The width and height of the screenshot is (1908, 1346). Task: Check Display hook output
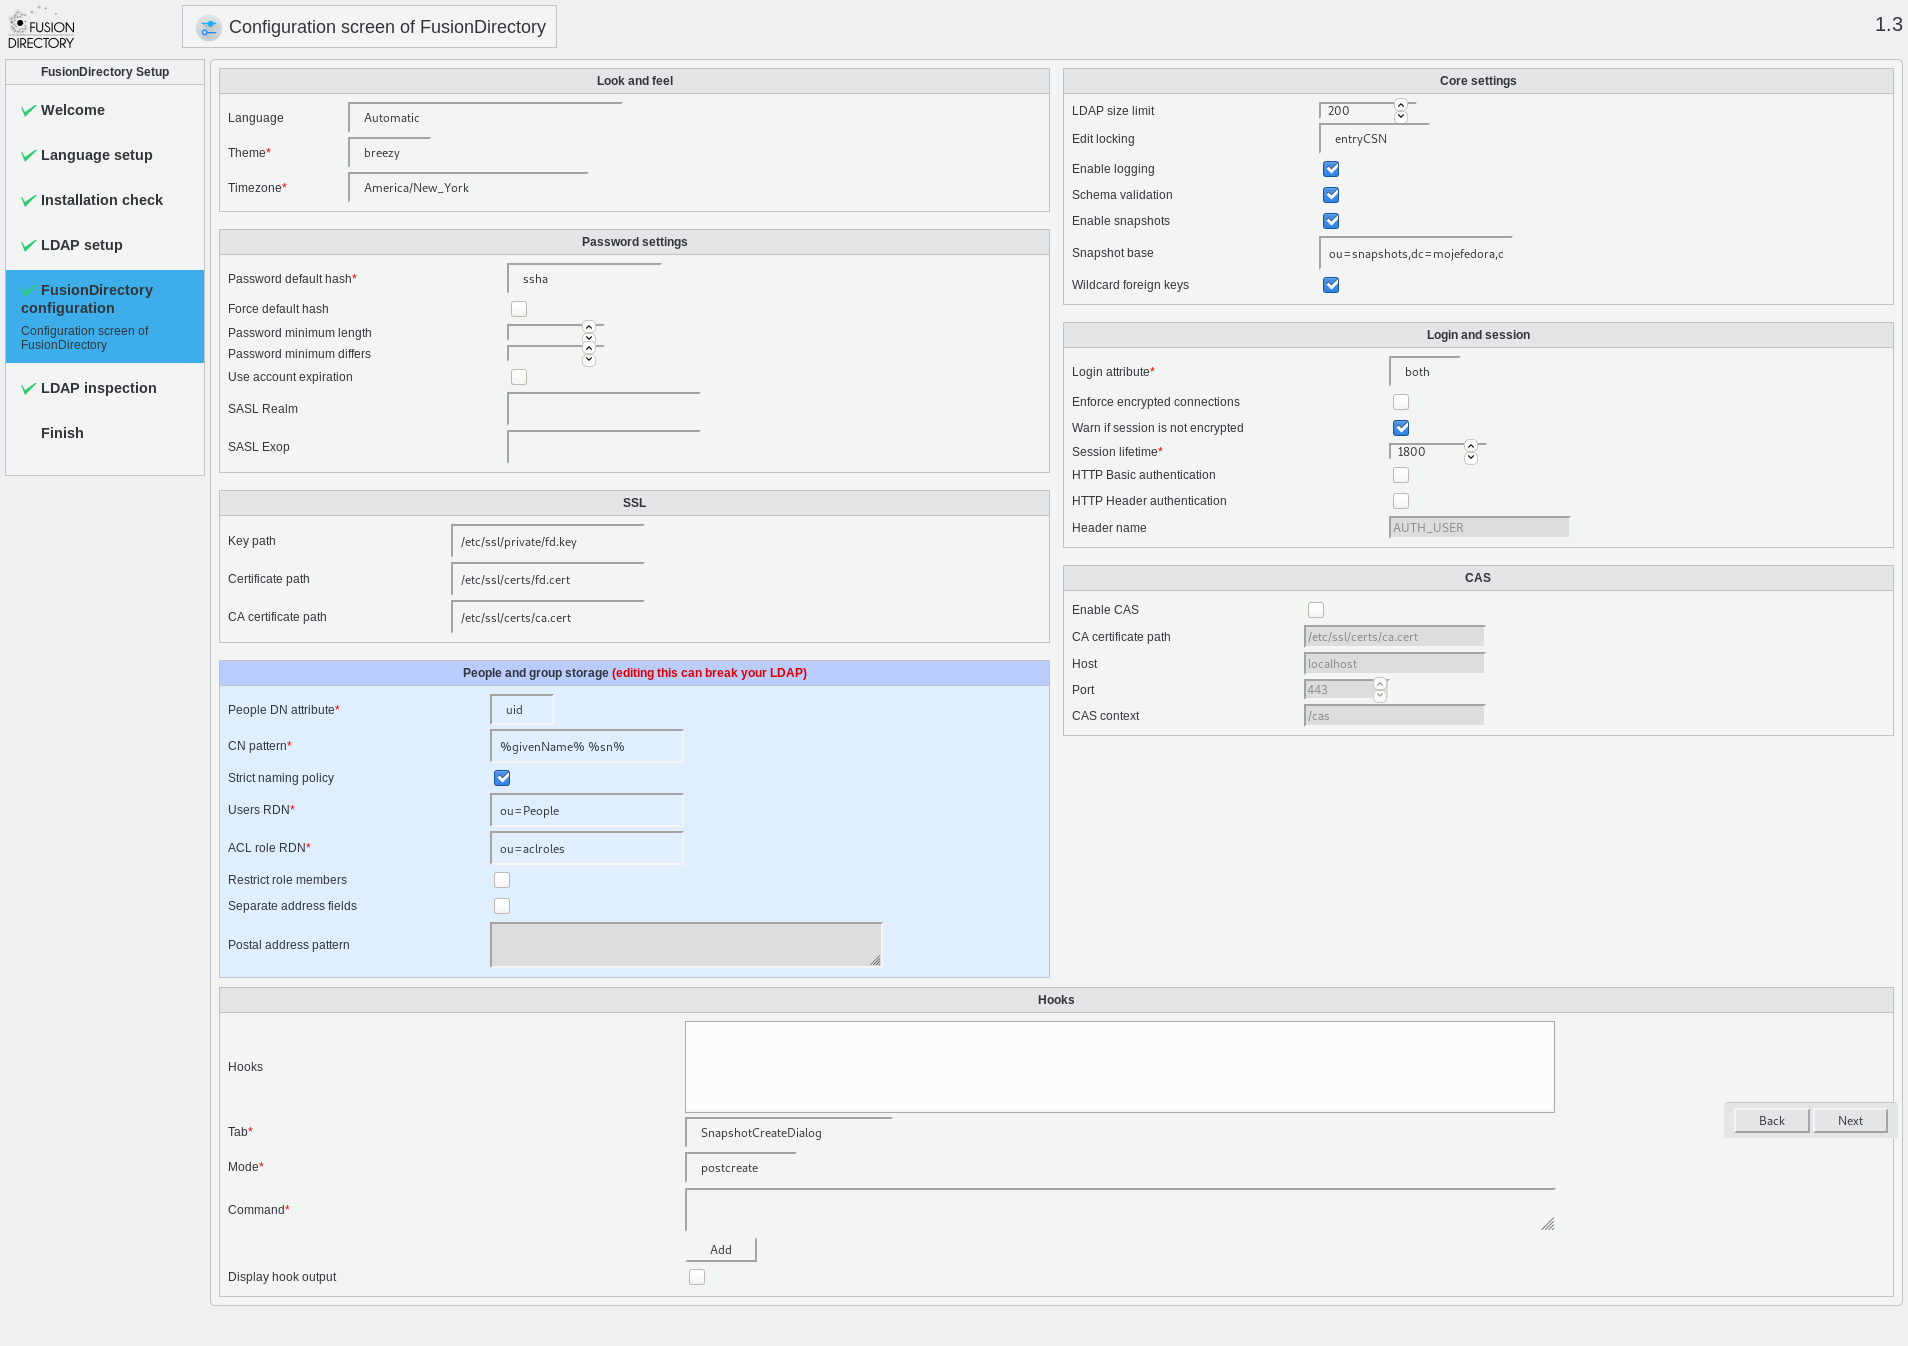(x=697, y=1277)
